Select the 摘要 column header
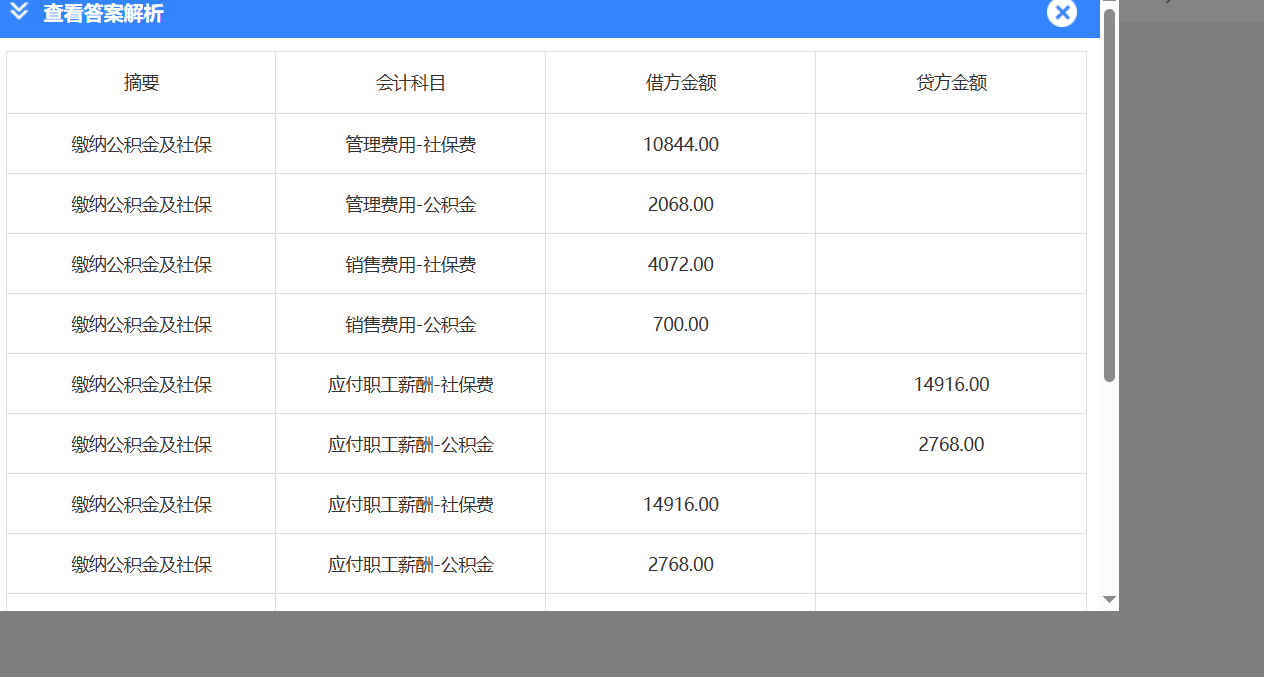This screenshot has height=677, width=1264. point(141,83)
